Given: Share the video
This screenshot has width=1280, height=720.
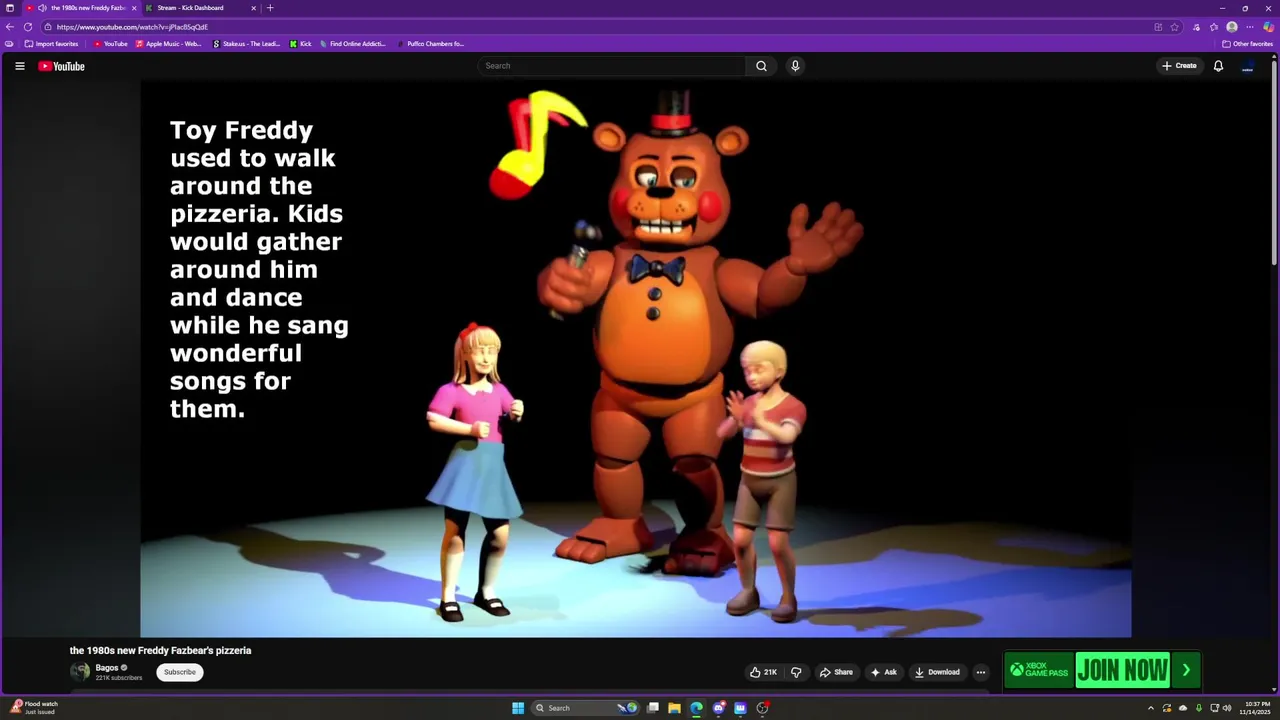Looking at the screenshot, I should click(x=836, y=672).
